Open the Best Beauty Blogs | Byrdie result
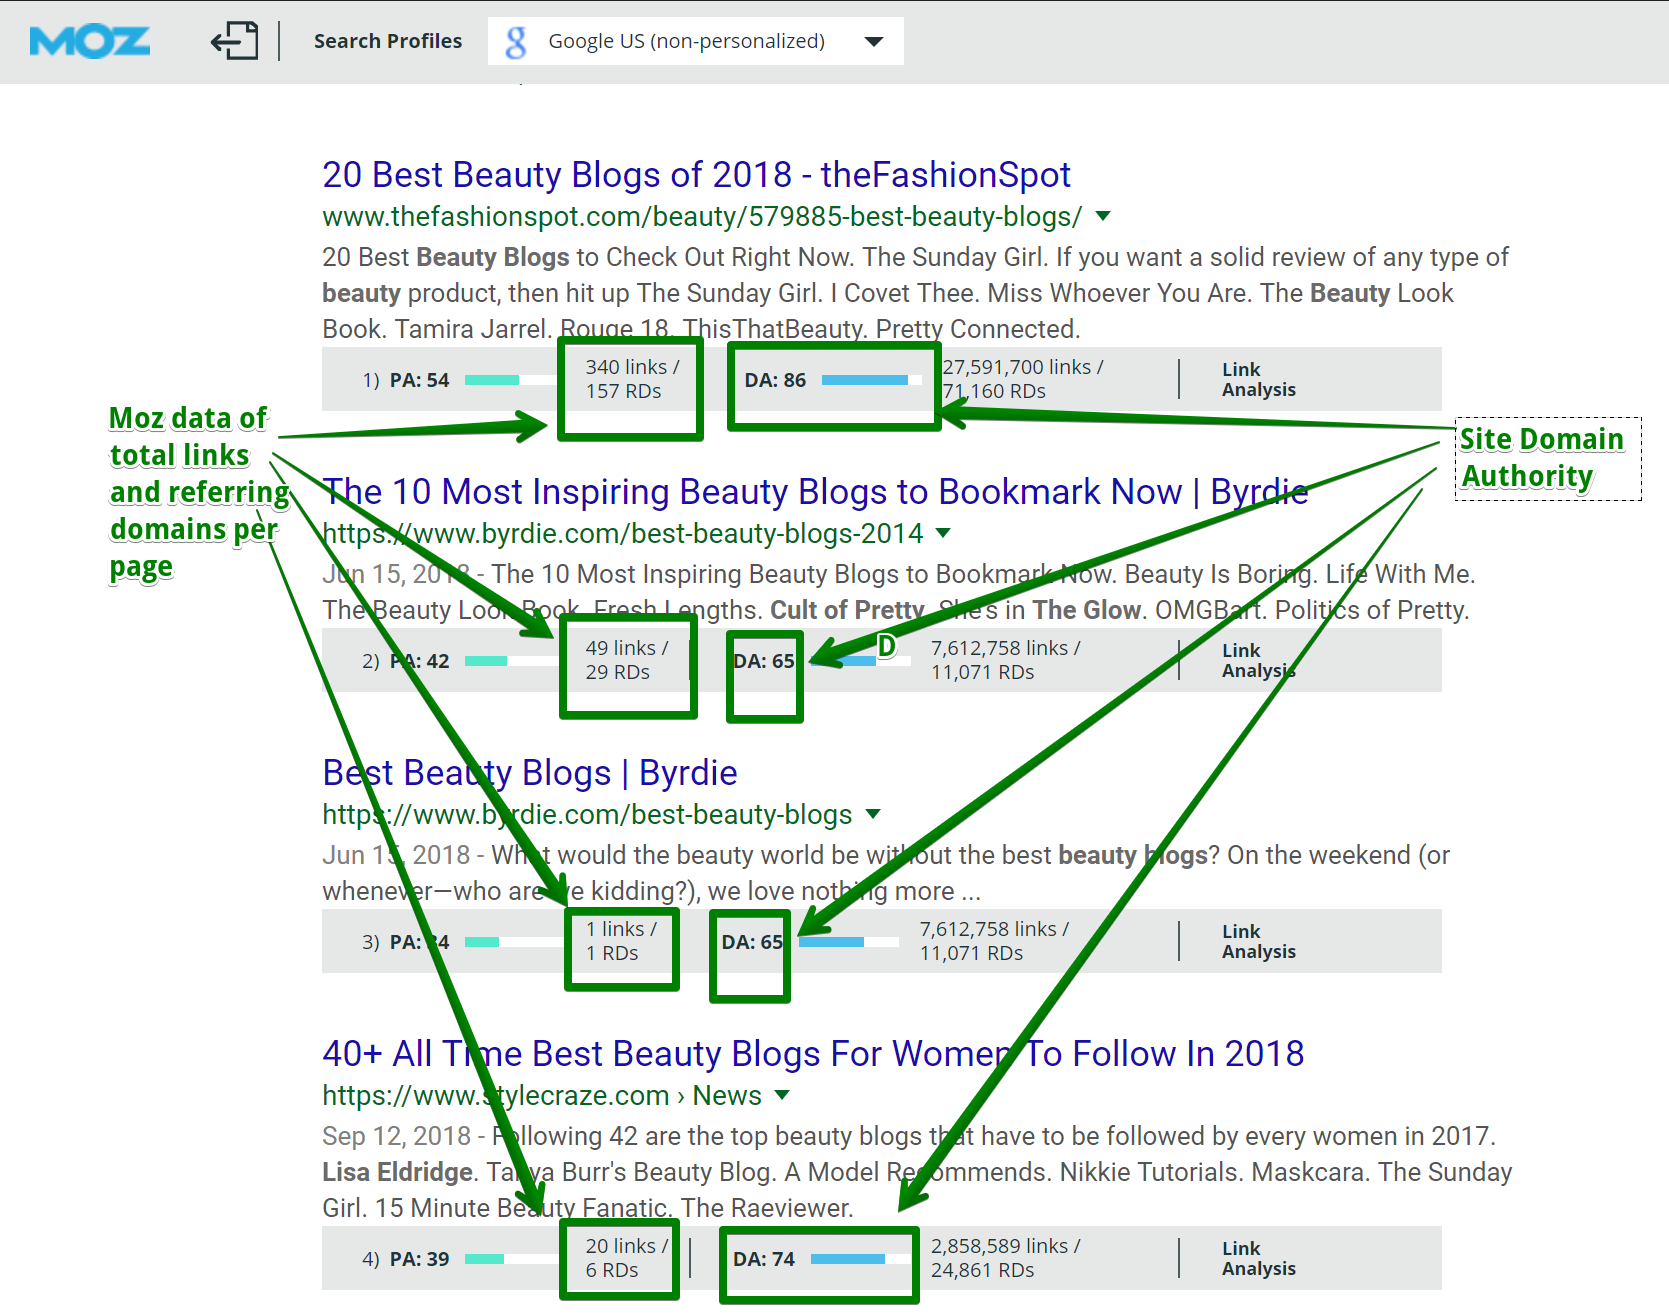Screen dimensions: 1669x1314 click(x=530, y=773)
